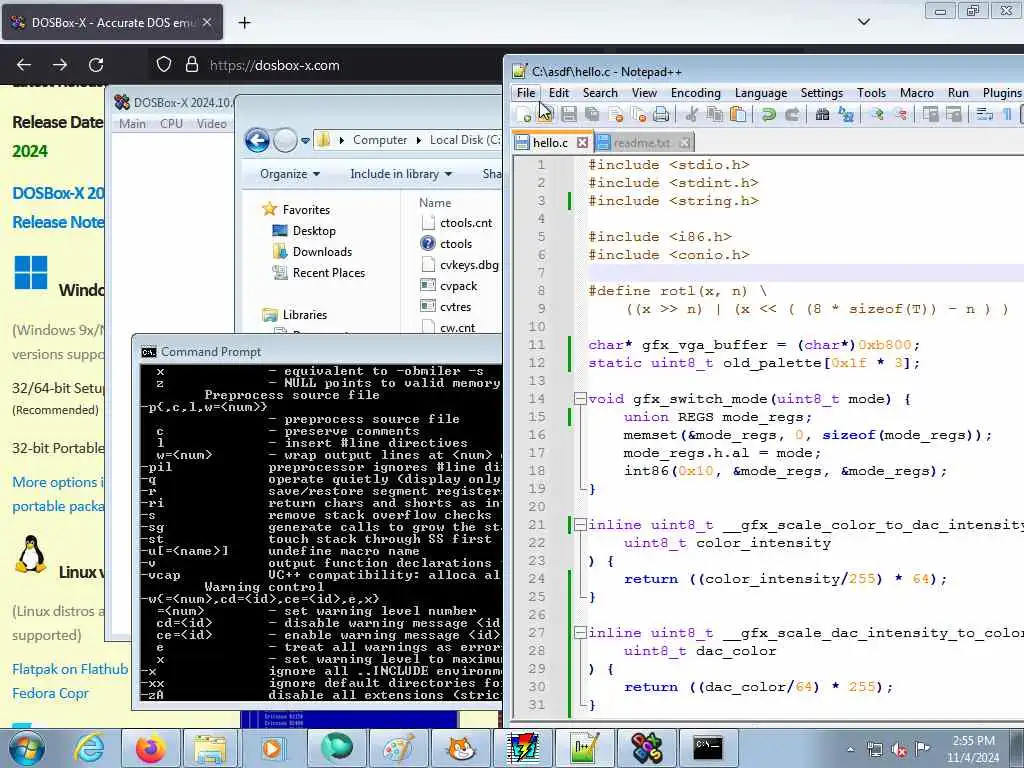Show hidden tray icons arrow
The height and width of the screenshot is (768, 1024).
tap(850, 750)
